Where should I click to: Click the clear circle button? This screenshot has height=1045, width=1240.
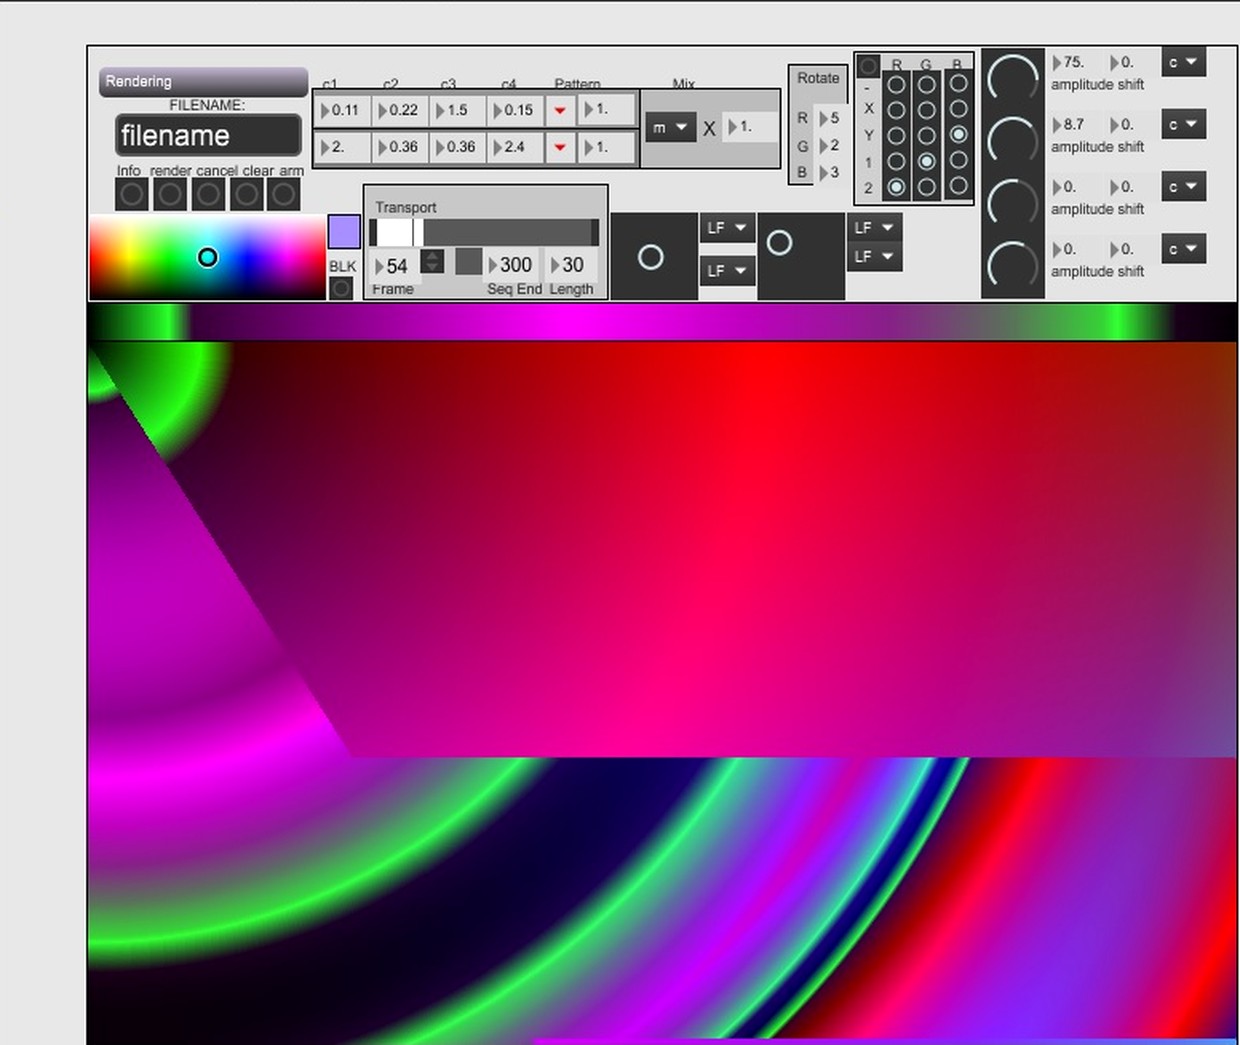[246, 194]
